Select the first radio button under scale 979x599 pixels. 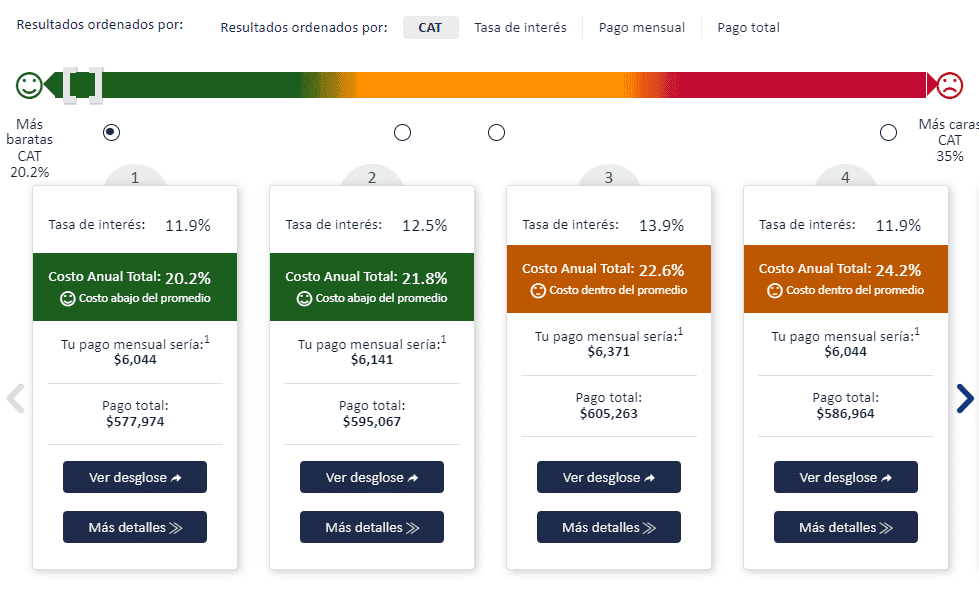coord(112,132)
